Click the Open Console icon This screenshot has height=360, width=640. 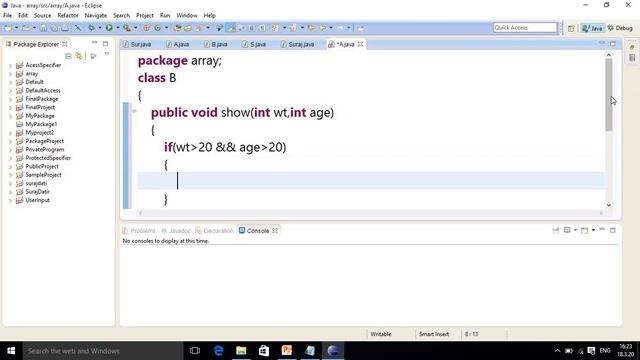click(585, 230)
